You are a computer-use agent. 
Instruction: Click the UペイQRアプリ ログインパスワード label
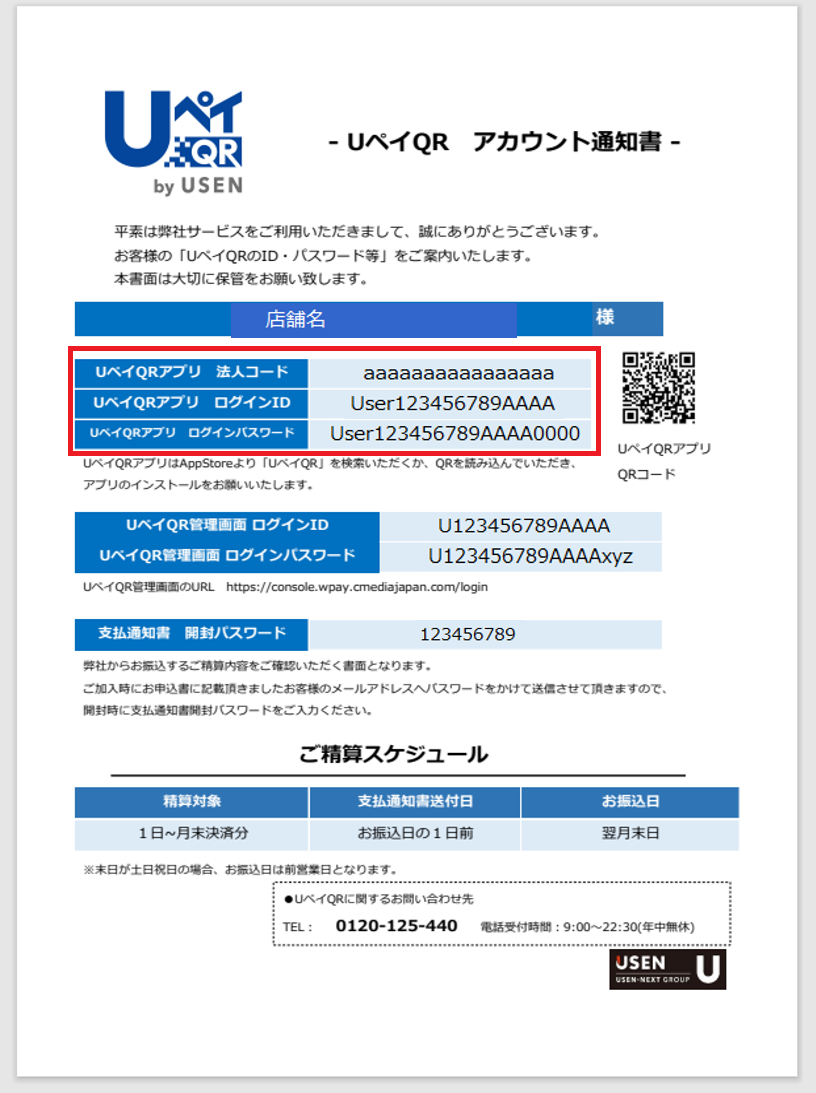click(191, 433)
